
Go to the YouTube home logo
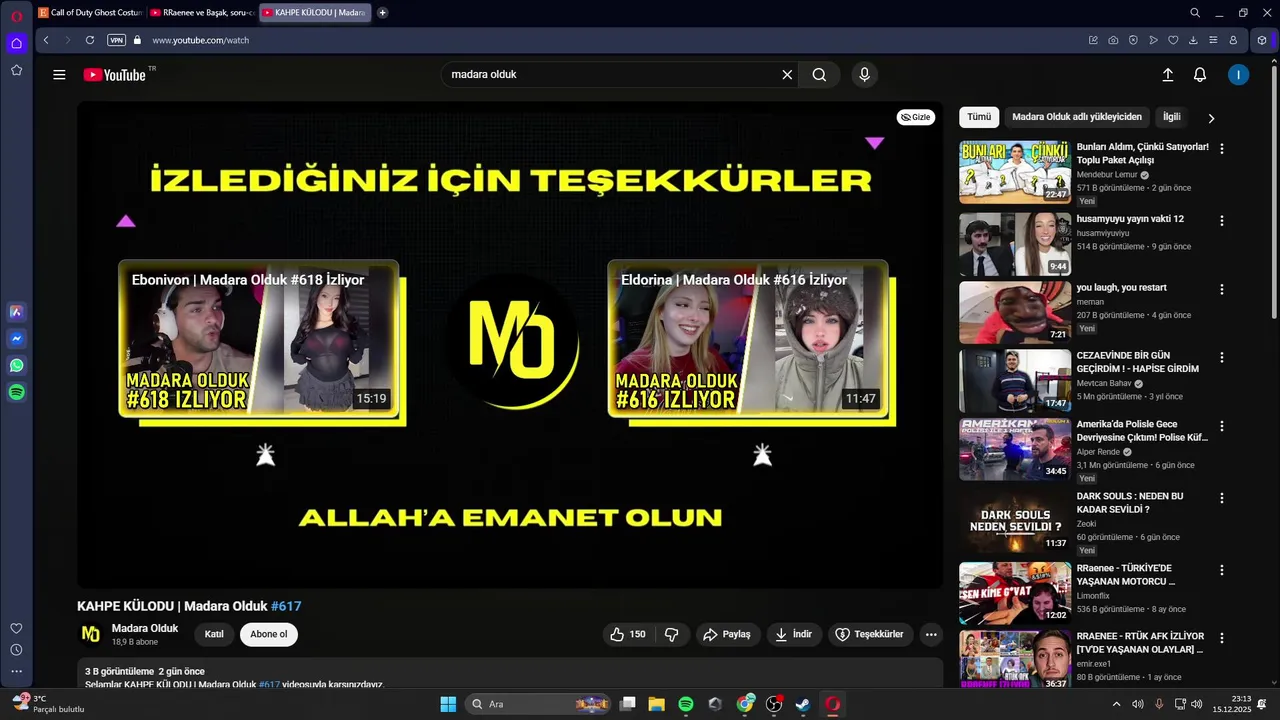(115, 75)
